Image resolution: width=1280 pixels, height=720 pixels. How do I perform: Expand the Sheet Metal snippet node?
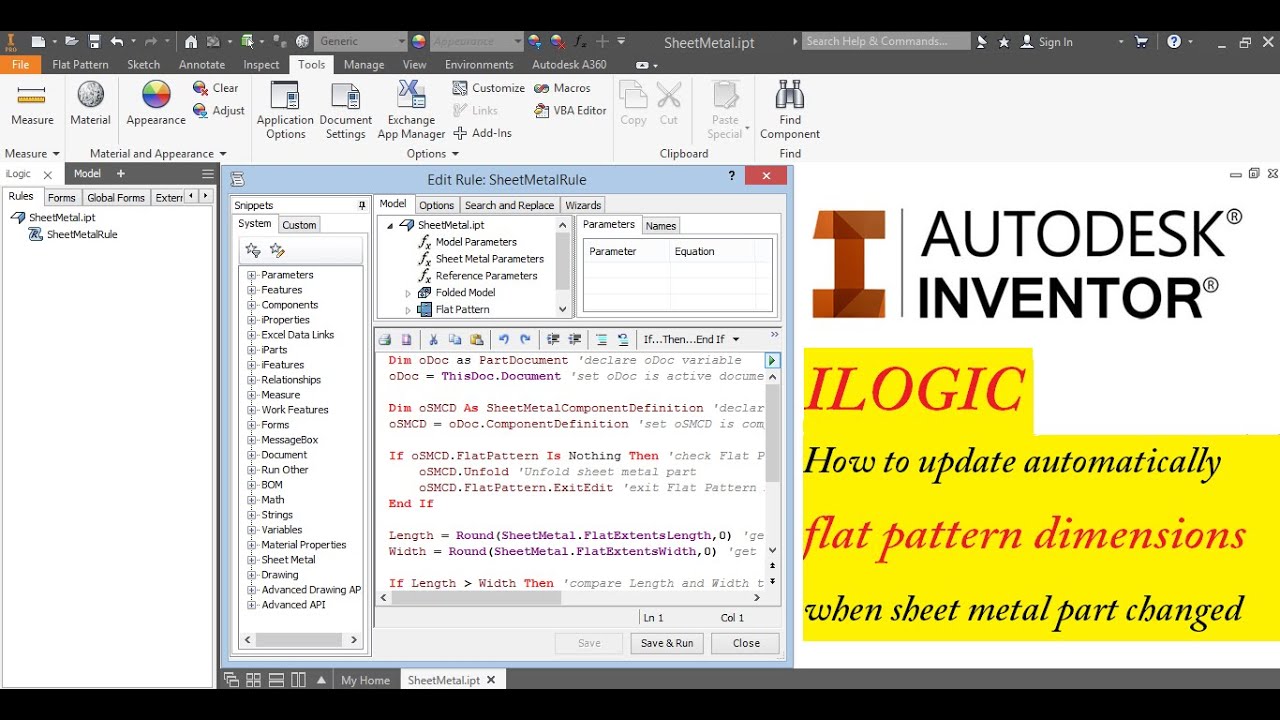(x=252, y=560)
